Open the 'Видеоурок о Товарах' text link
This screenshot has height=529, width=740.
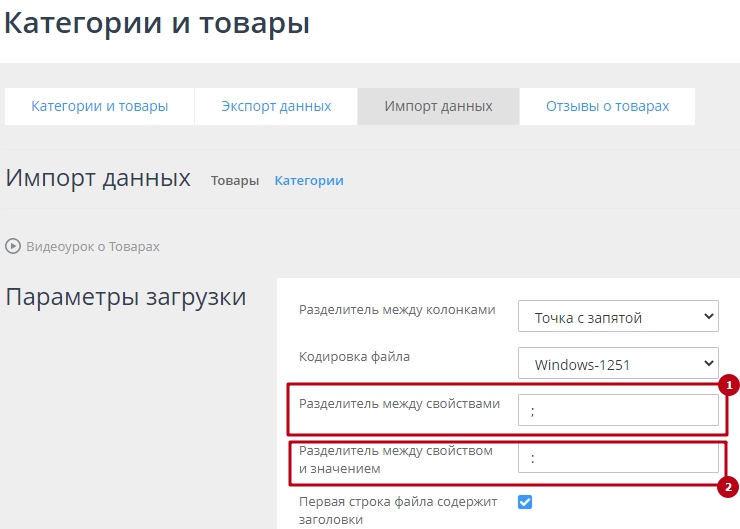click(x=92, y=246)
